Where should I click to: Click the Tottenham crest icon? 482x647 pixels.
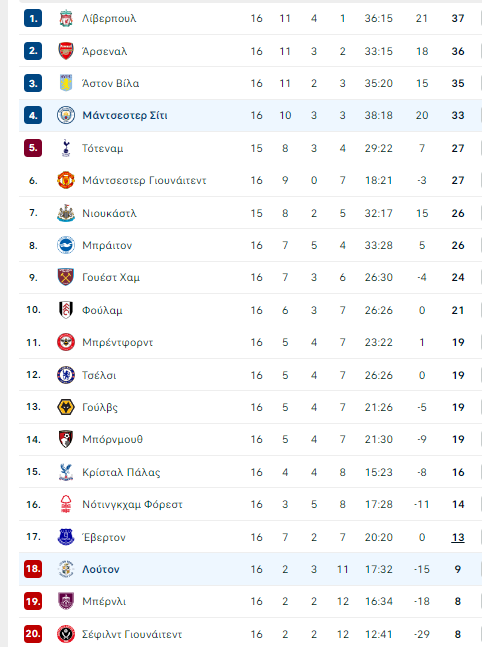point(66,148)
